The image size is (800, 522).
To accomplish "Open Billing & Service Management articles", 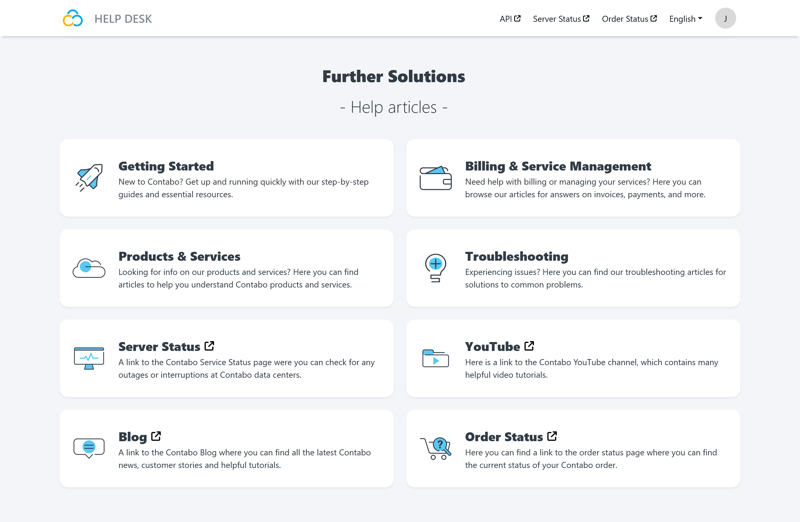I will [557, 166].
